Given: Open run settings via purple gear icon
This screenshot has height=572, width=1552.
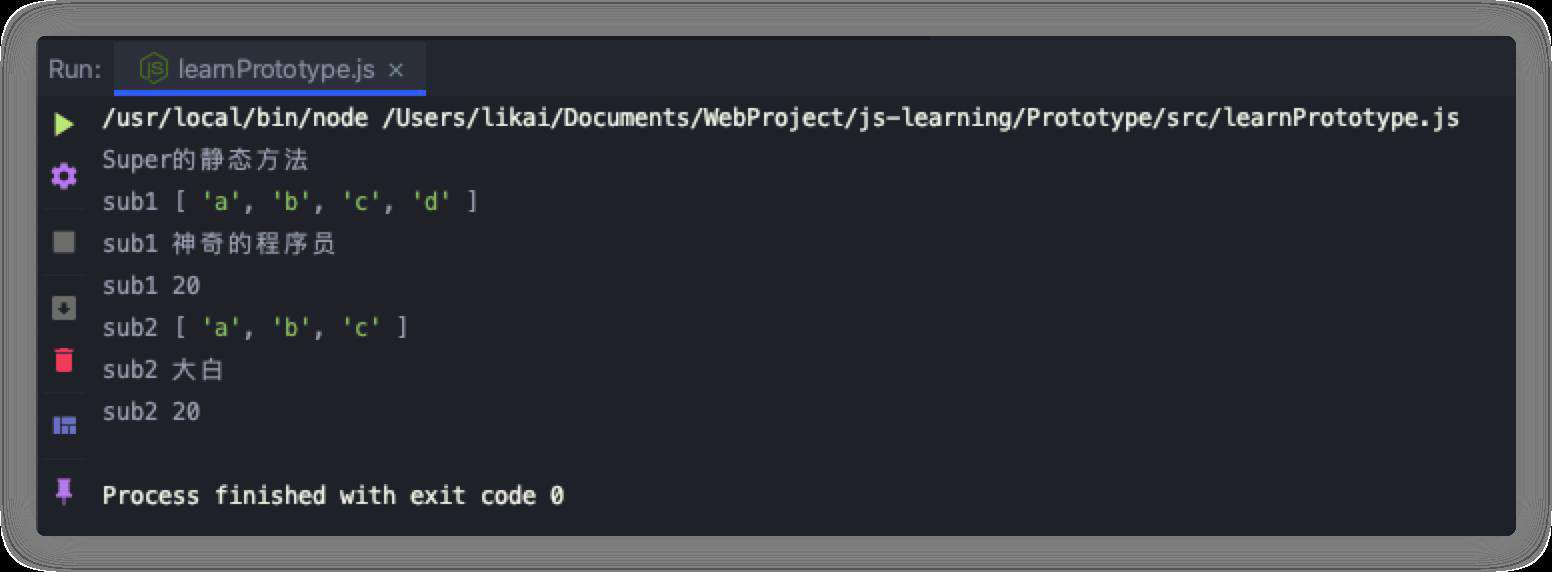Looking at the screenshot, I should [64, 178].
